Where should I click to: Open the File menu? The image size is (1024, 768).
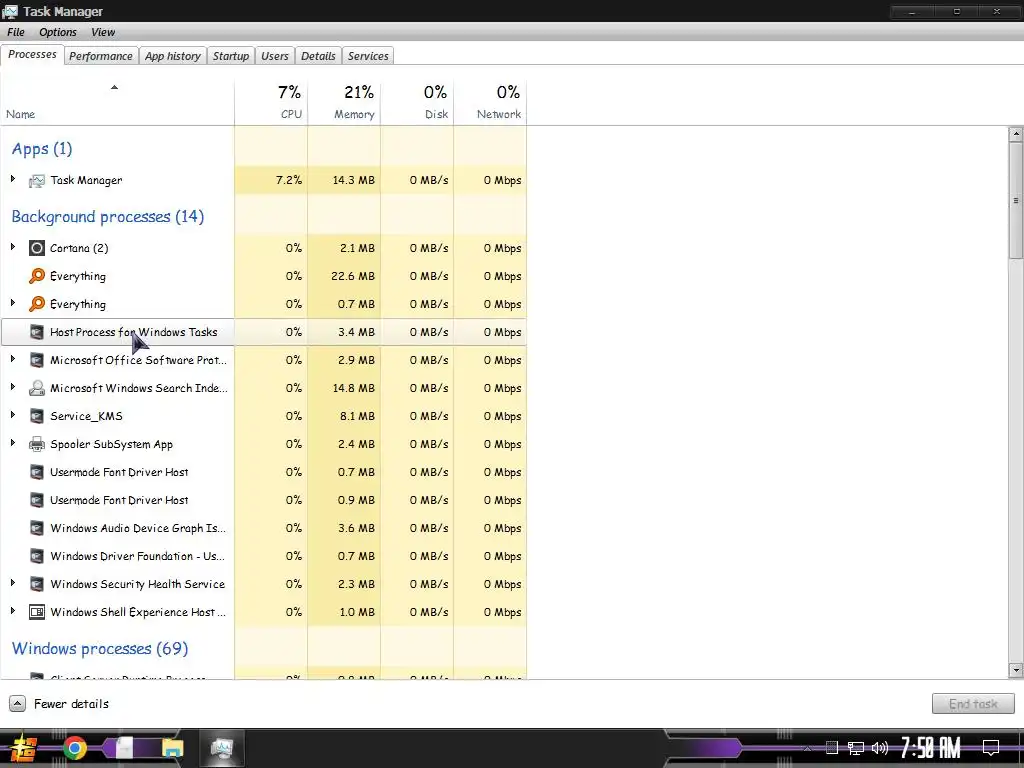click(16, 32)
